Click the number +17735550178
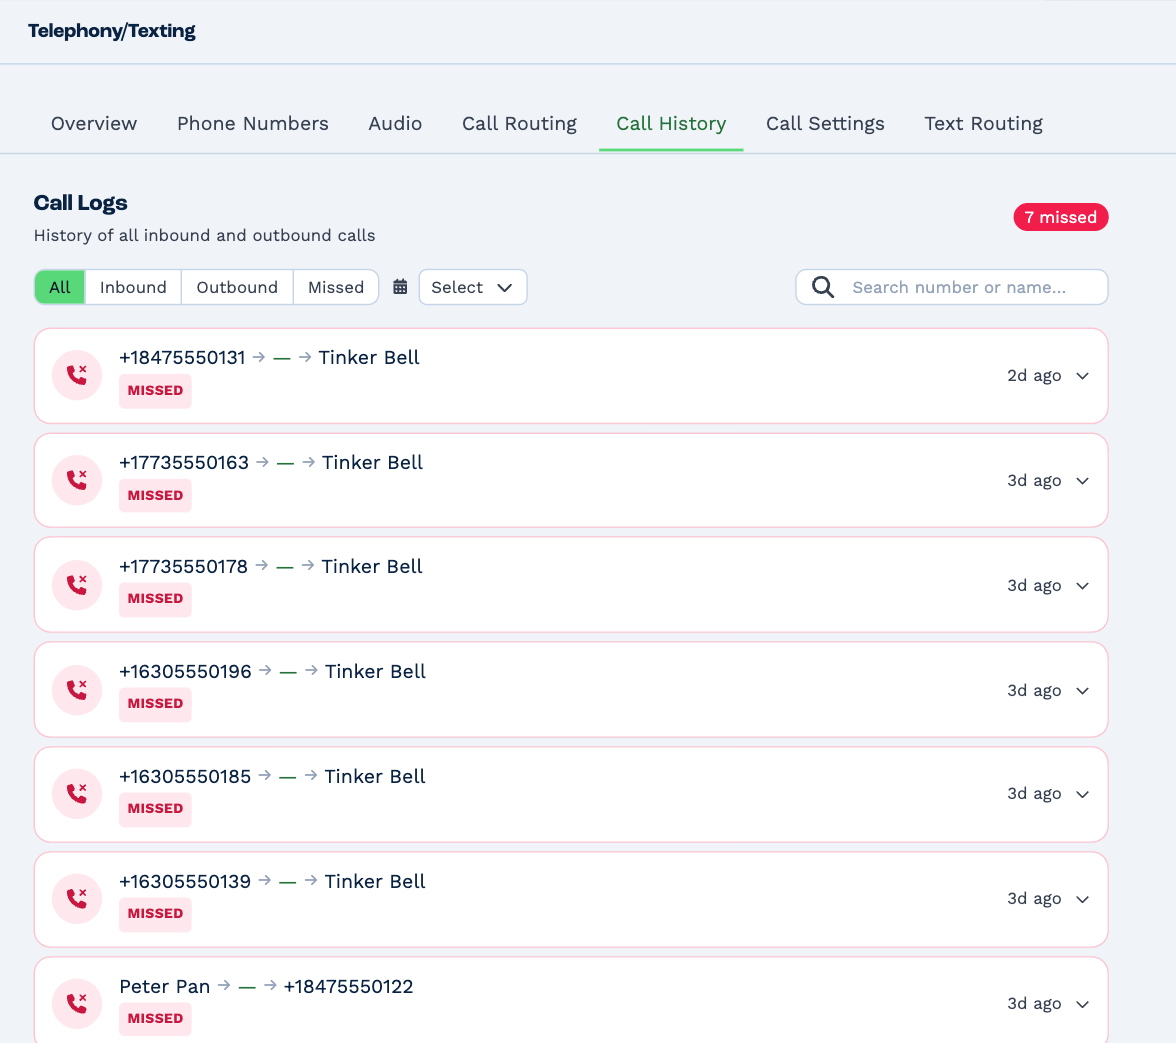The width and height of the screenshot is (1176, 1043). (x=184, y=567)
